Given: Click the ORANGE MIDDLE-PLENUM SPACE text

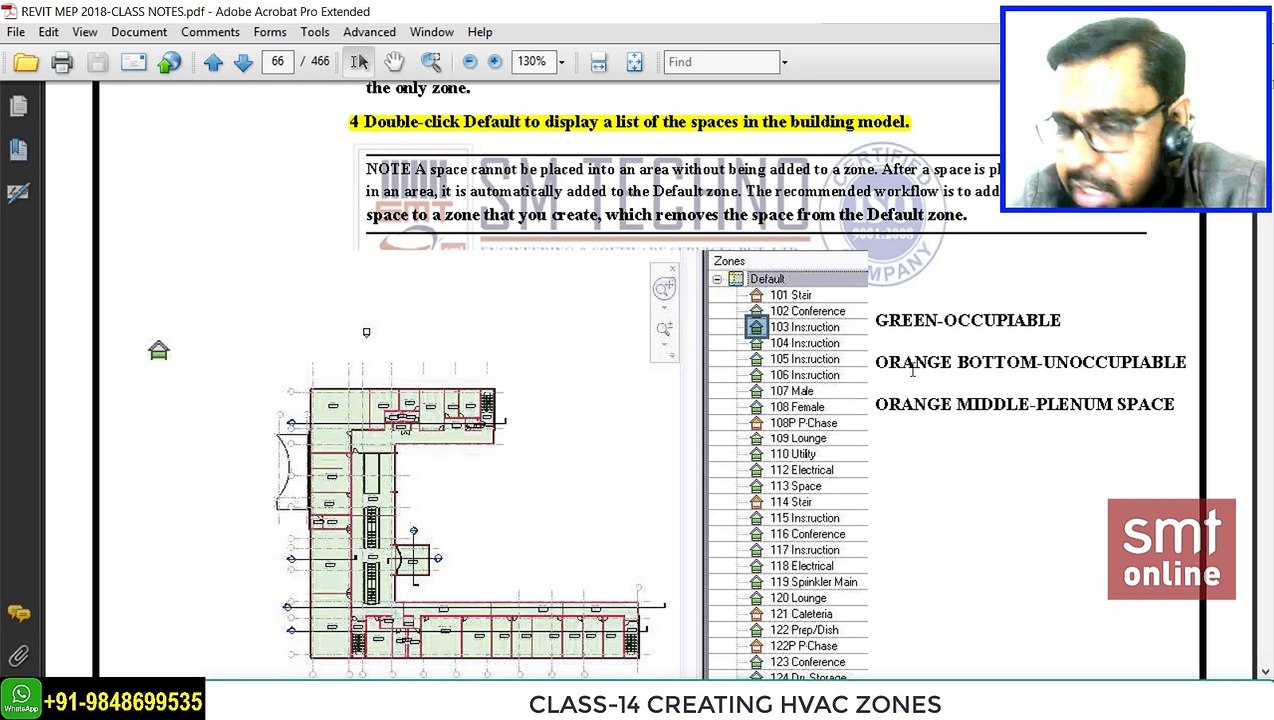Looking at the screenshot, I should tap(1025, 404).
